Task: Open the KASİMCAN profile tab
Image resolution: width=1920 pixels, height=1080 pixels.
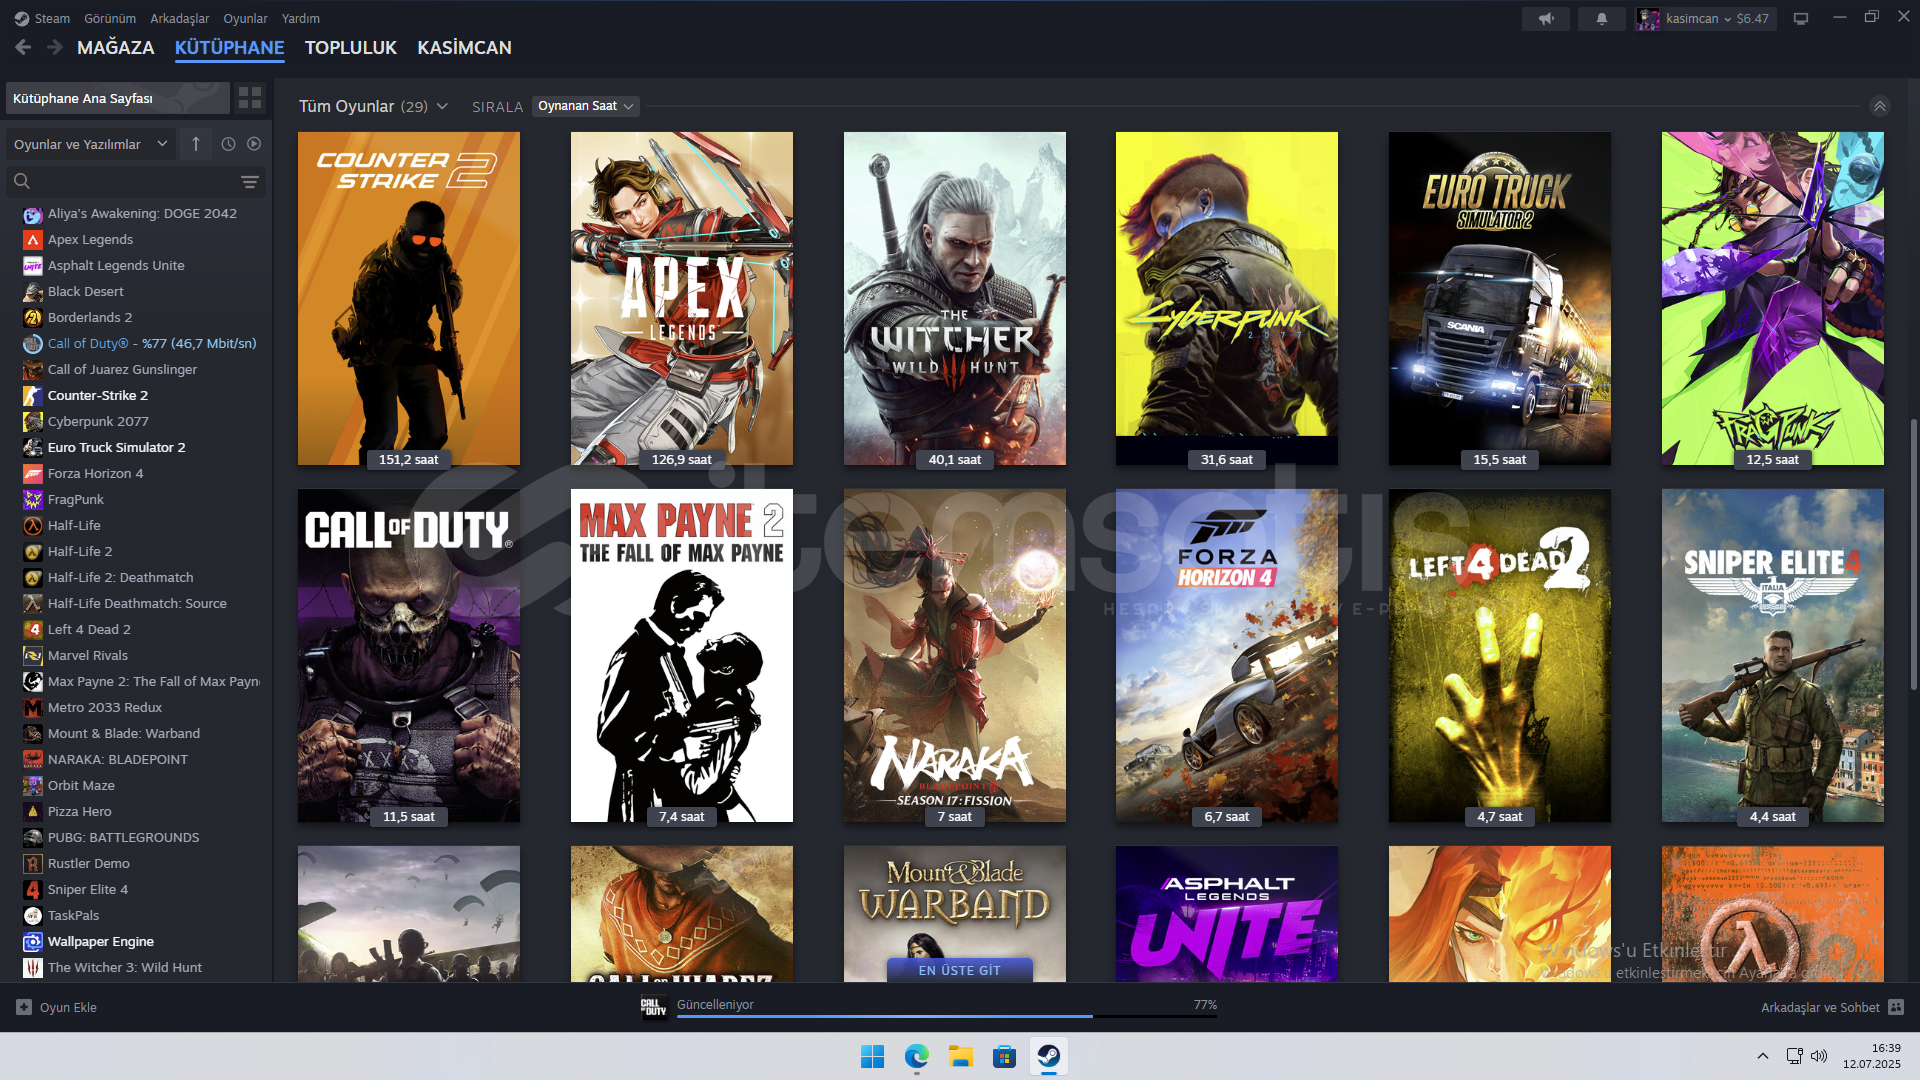Action: coord(464,47)
